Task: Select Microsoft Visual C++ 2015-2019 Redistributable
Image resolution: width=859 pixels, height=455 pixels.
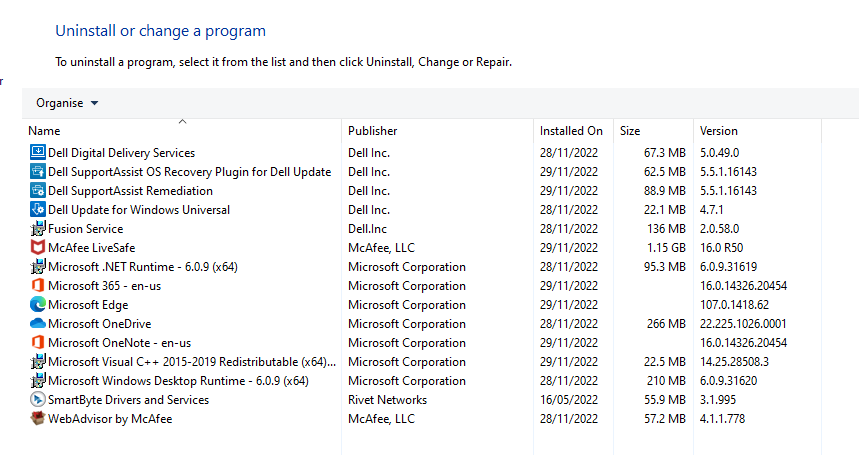Action: [x=192, y=362]
